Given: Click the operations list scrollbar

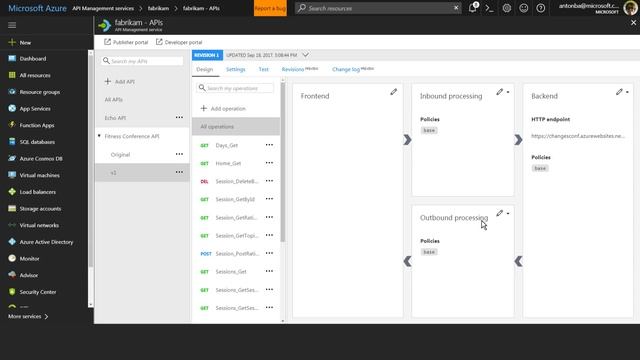Looking at the screenshot, I should [283, 162].
